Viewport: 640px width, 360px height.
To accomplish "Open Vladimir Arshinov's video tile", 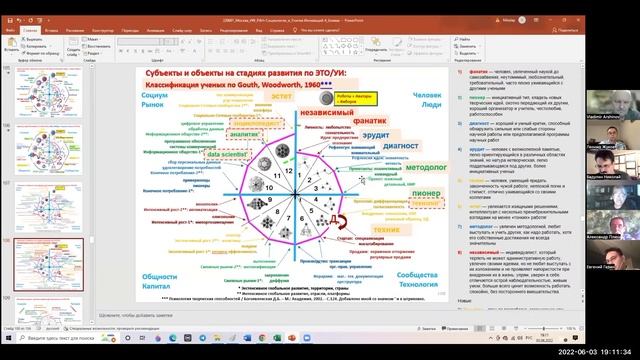I will [613, 105].
